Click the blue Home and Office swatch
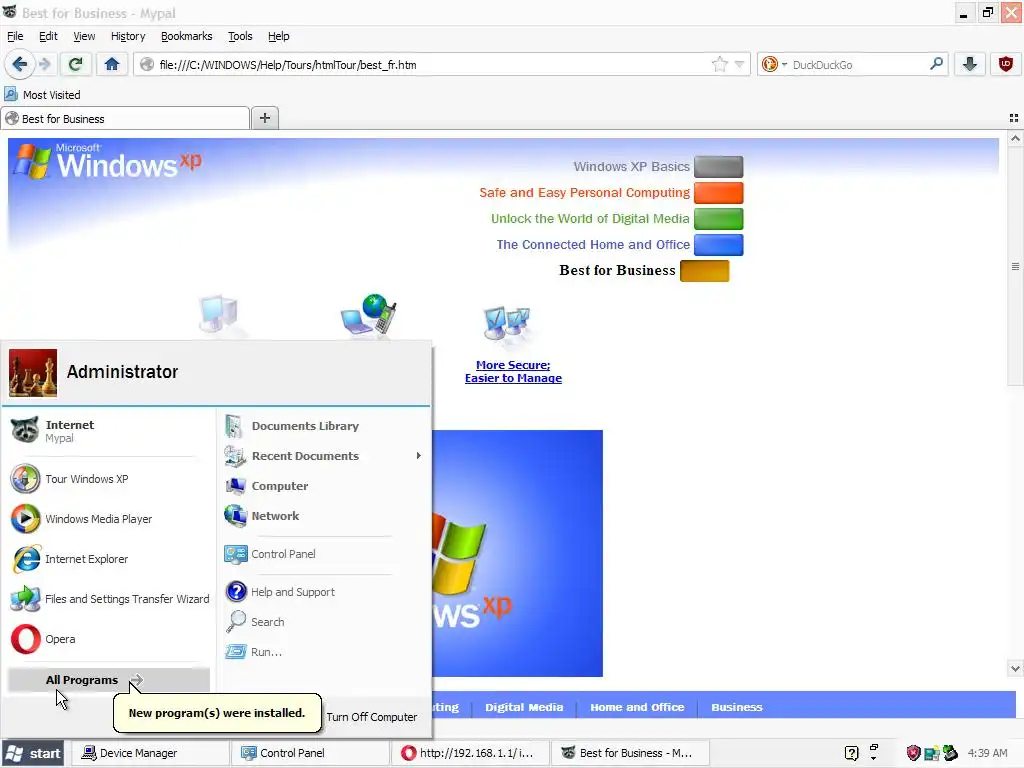The width and height of the screenshot is (1024, 768). (x=718, y=245)
